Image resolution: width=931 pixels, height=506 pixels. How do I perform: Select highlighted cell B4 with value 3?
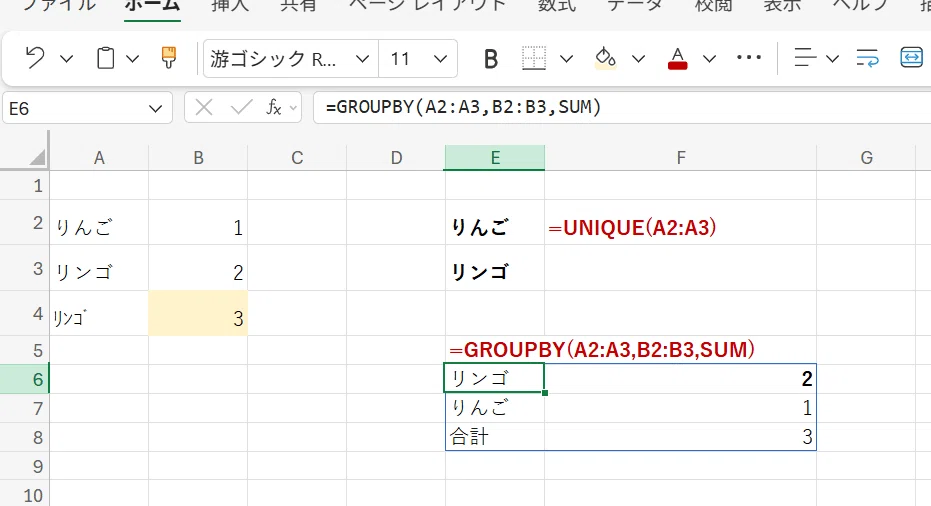[198, 313]
